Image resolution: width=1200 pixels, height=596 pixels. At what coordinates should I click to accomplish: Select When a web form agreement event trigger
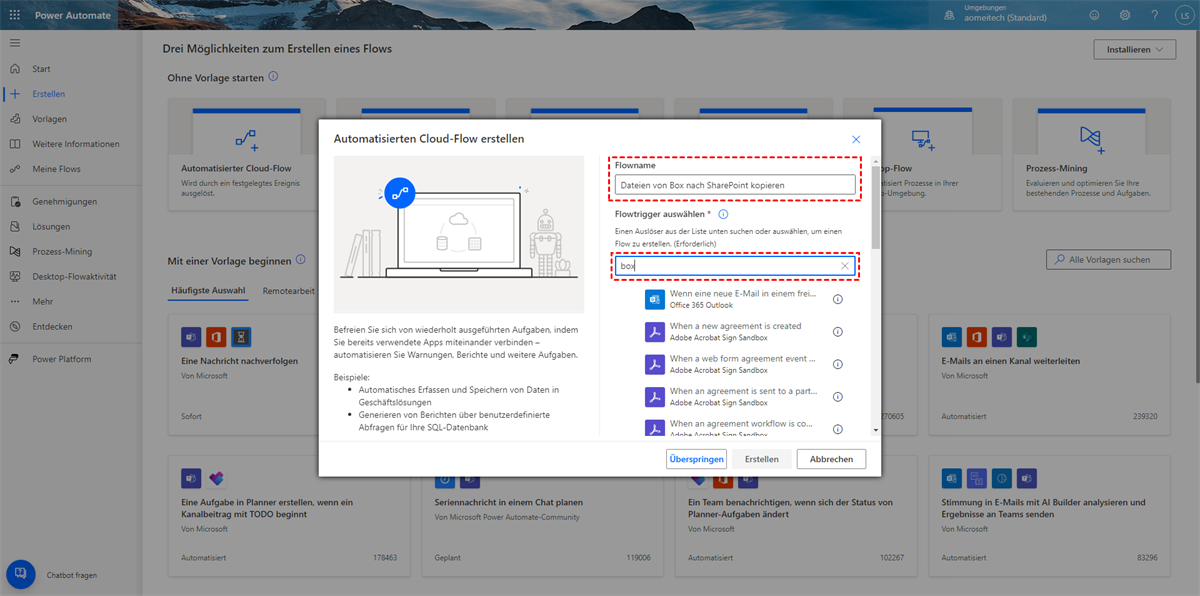point(731,364)
